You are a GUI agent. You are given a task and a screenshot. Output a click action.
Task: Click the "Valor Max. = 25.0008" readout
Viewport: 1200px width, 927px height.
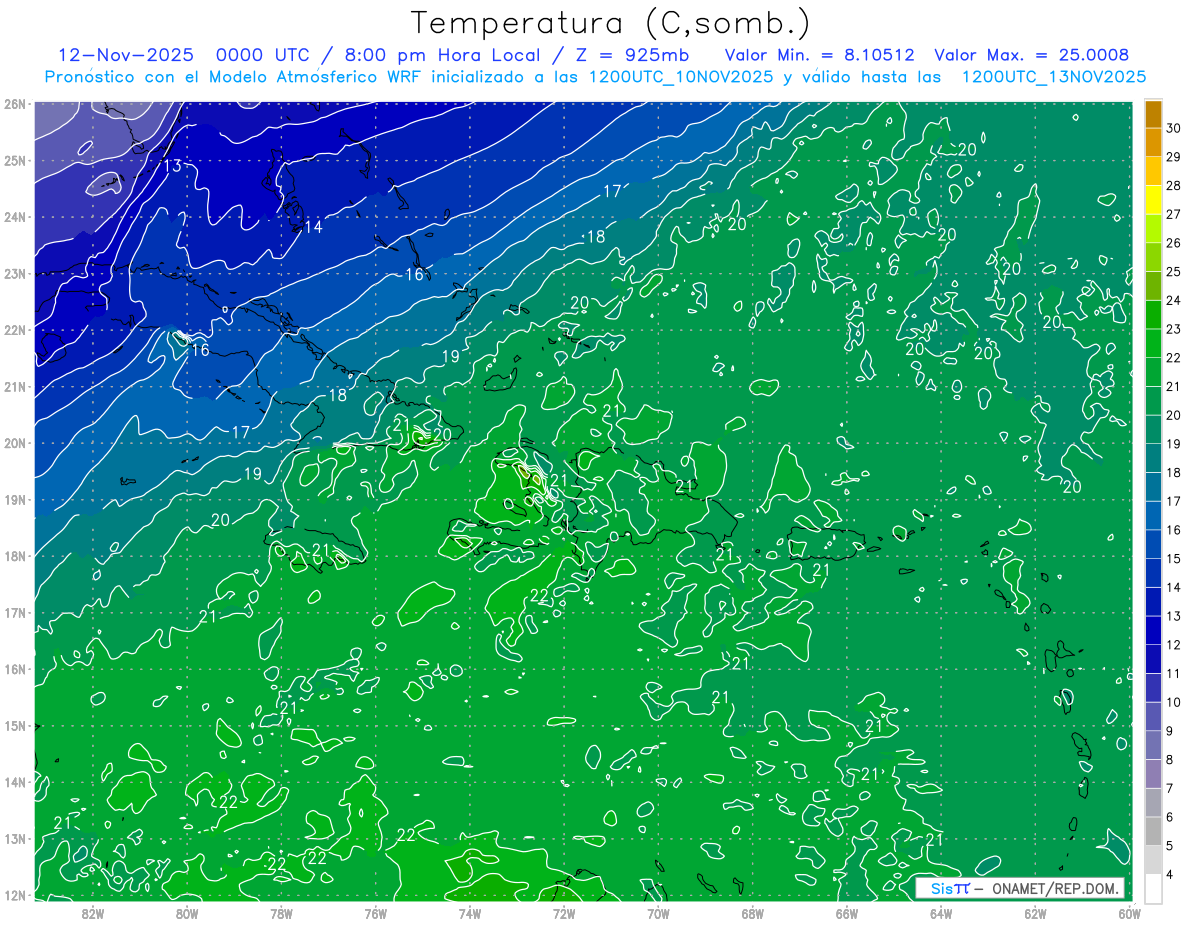click(x=1032, y=55)
